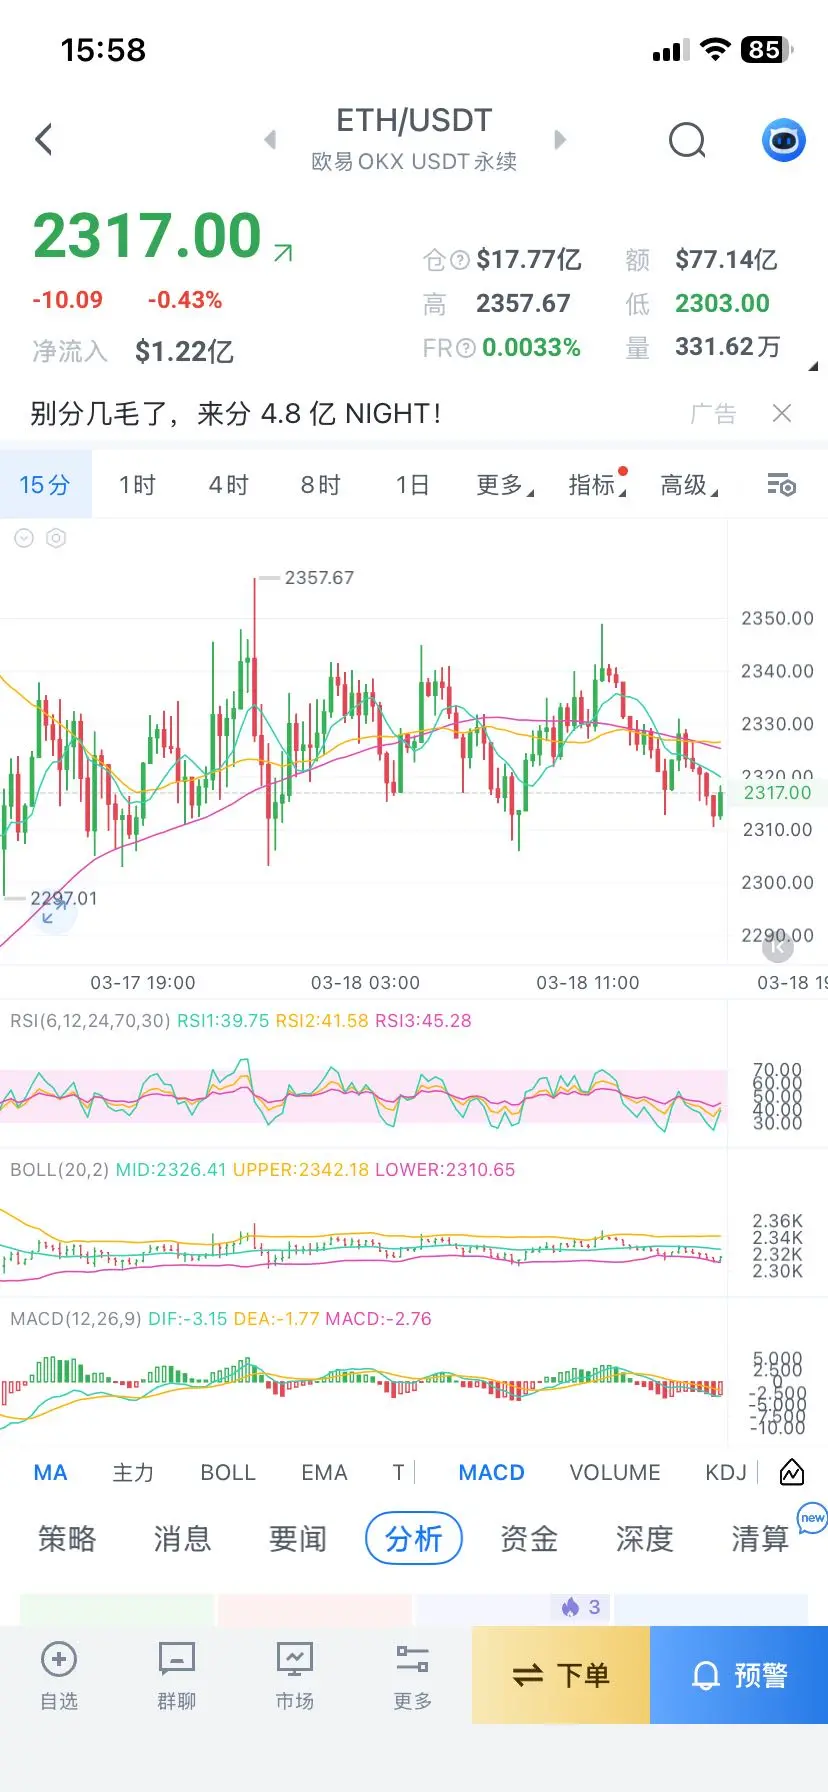Open the 指标 indicators dropdown
Screen dimensions: 828x1792
click(x=597, y=485)
